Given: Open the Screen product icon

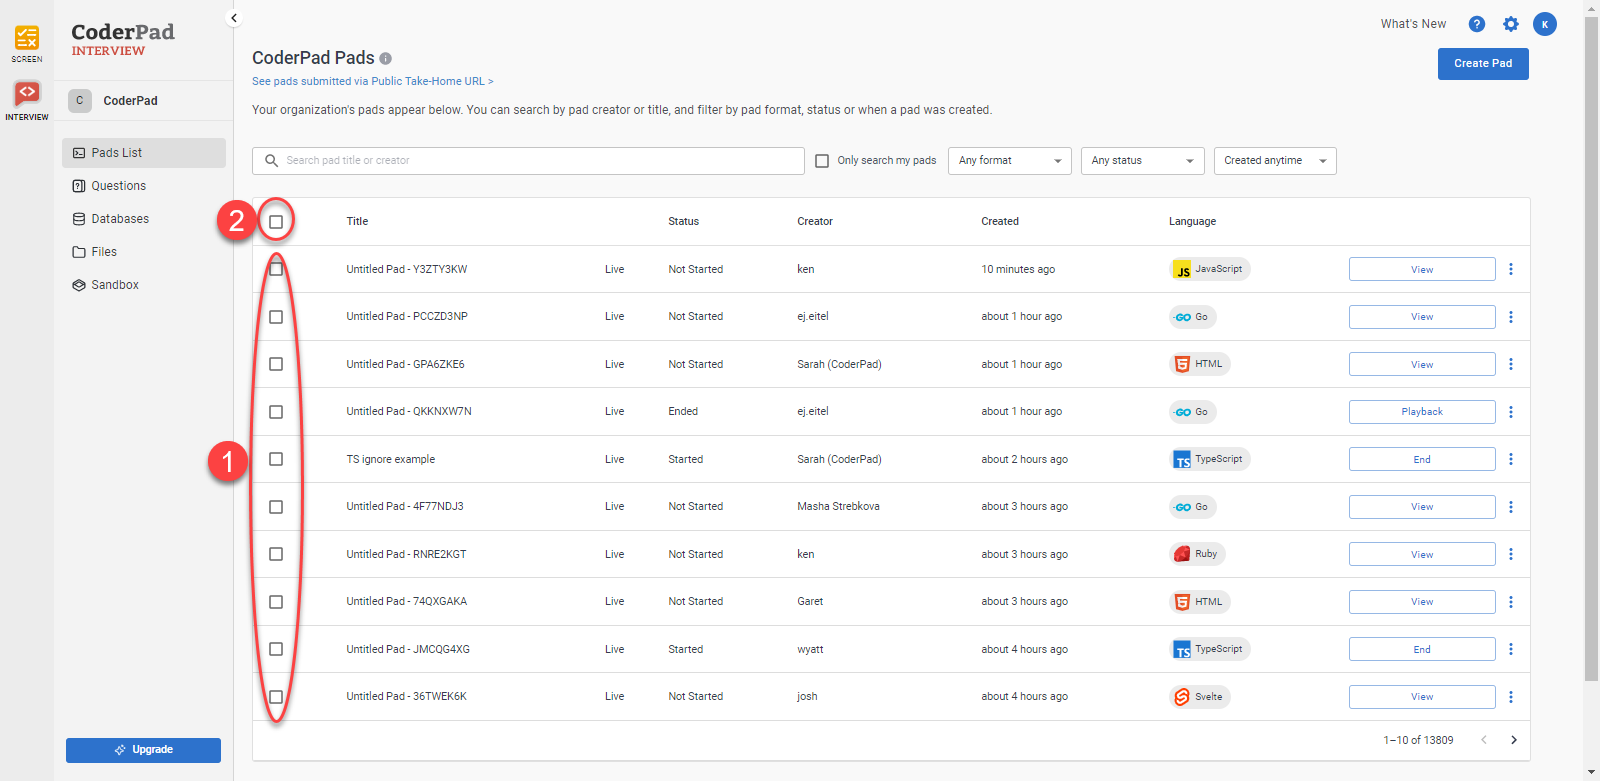Looking at the screenshot, I should click(27, 40).
